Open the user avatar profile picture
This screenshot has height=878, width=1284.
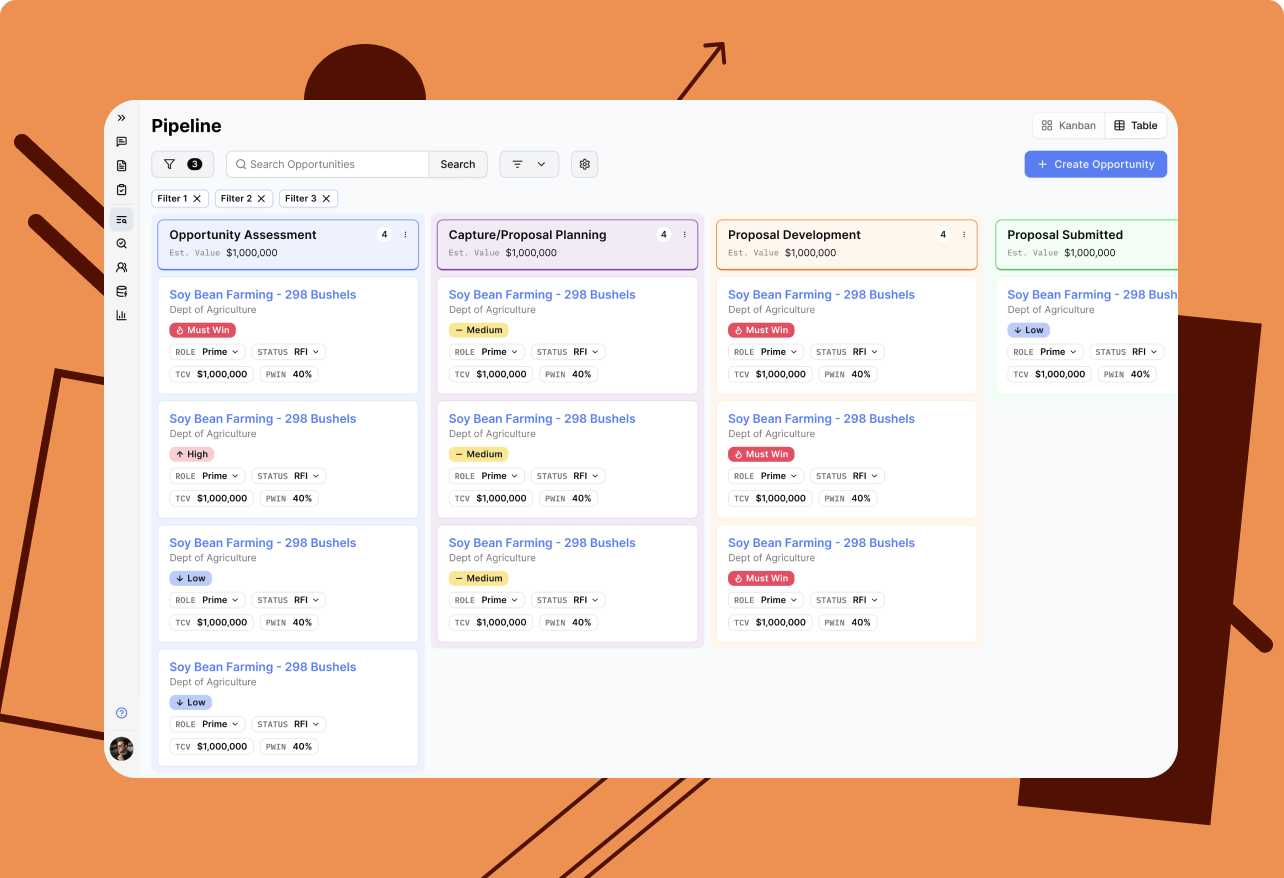pyautogui.click(x=121, y=749)
